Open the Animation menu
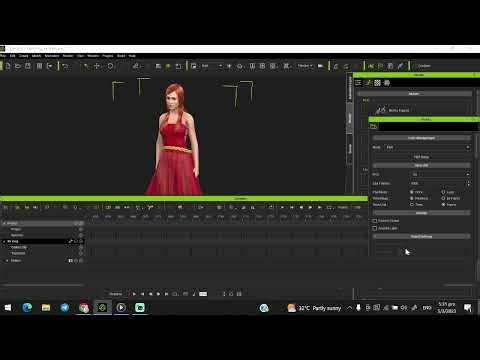480x360 pixels. (x=52, y=56)
